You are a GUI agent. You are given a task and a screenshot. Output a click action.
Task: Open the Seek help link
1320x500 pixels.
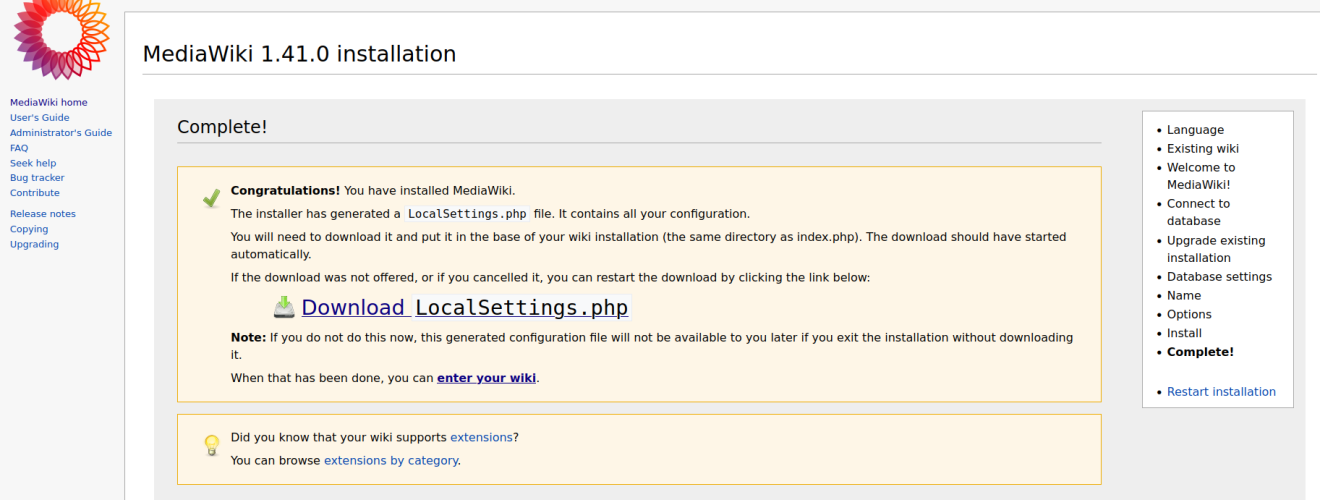pyautogui.click(x=33, y=162)
